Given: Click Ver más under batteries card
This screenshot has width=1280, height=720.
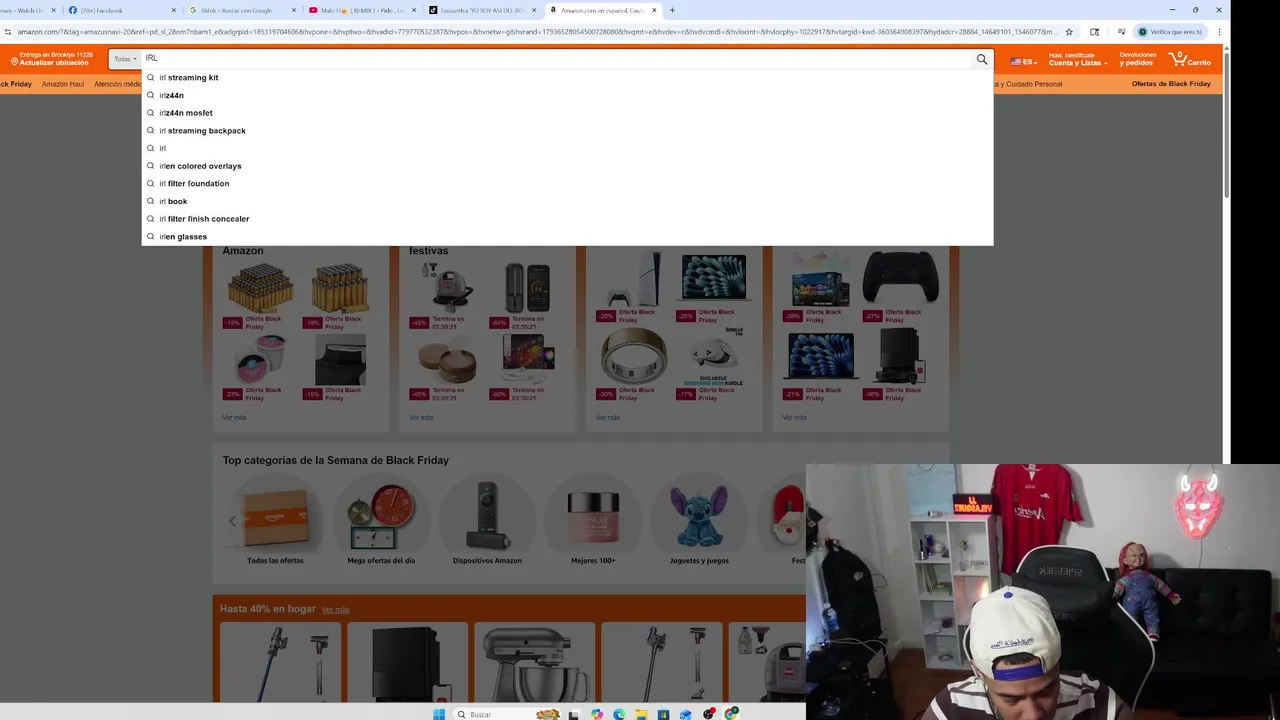Looking at the screenshot, I should (234, 417).
